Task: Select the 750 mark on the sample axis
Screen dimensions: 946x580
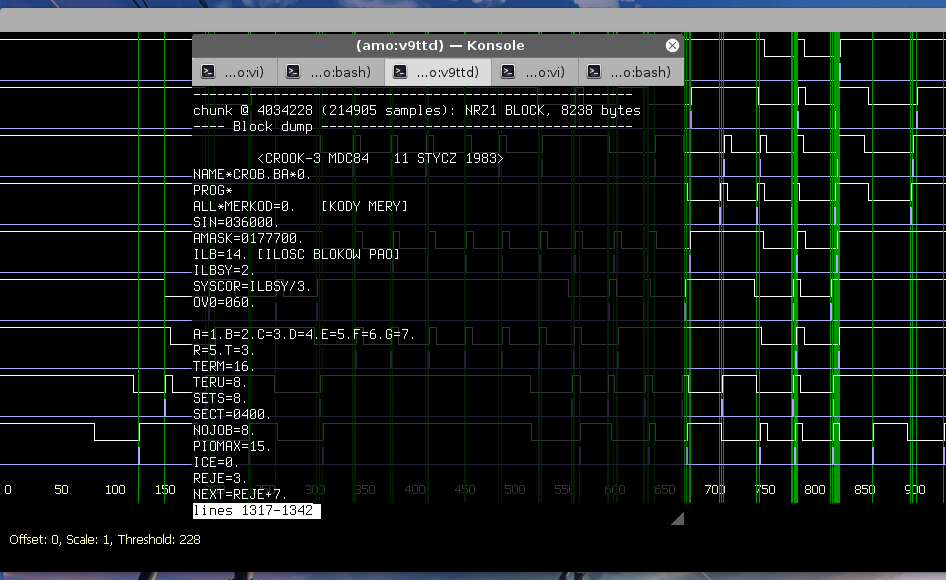Action: [764, 490]
